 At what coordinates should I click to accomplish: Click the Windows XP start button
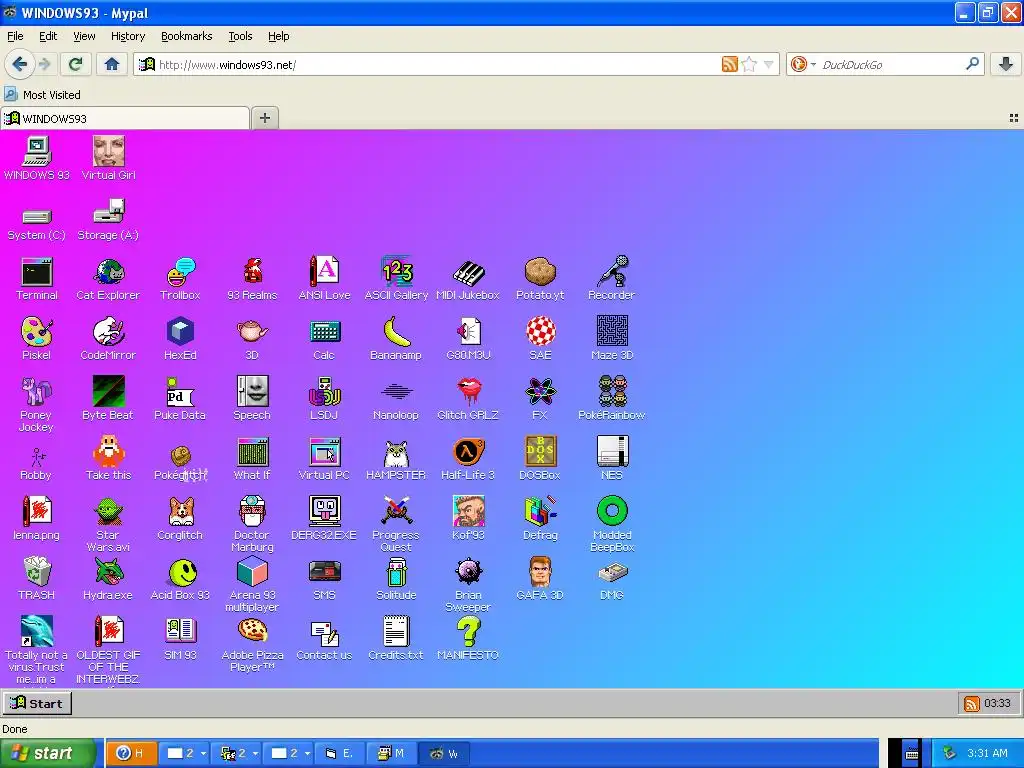[x=47, y=754]
